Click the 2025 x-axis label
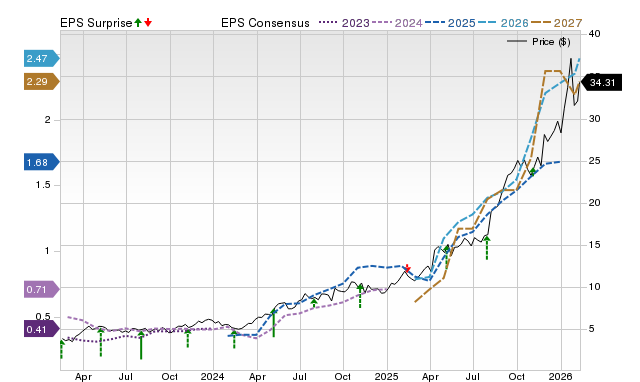 pyautogui.click(x=386, y=376)
